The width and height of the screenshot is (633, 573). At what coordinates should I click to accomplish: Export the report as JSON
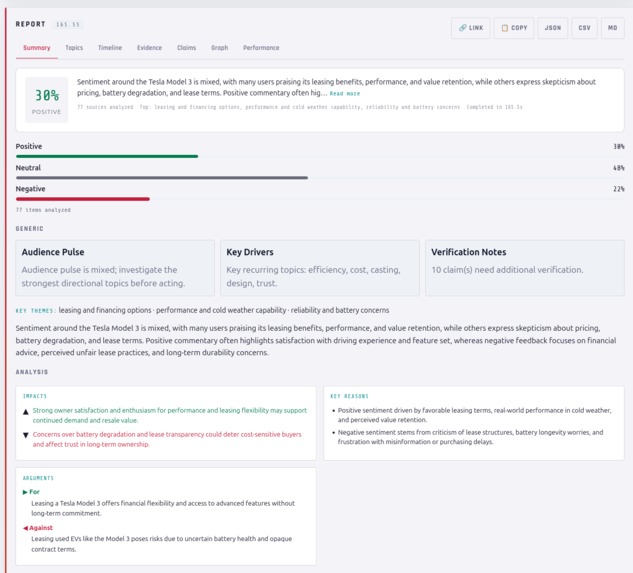pyautogui.click(x=553, y=28)
